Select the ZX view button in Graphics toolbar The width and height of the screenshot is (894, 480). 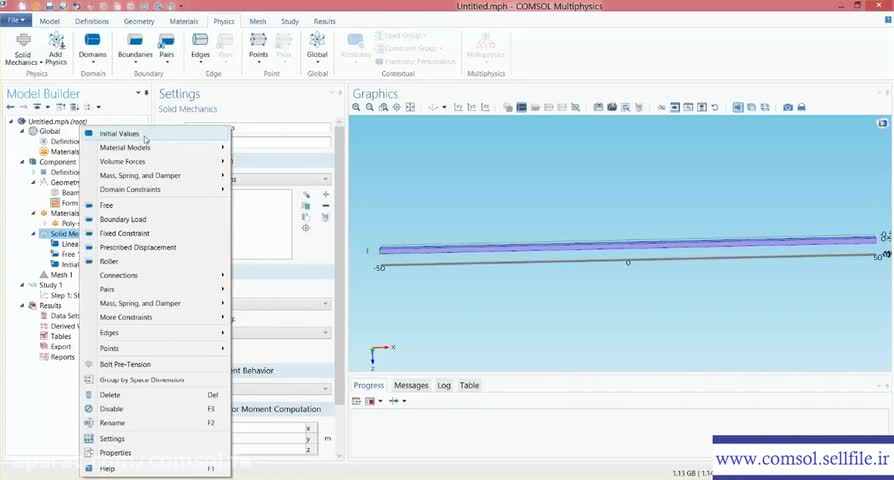[x=485, y=107]
